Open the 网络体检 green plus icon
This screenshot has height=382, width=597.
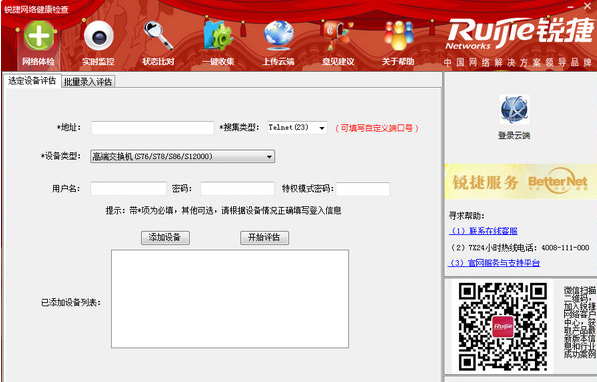pos(38,36)
